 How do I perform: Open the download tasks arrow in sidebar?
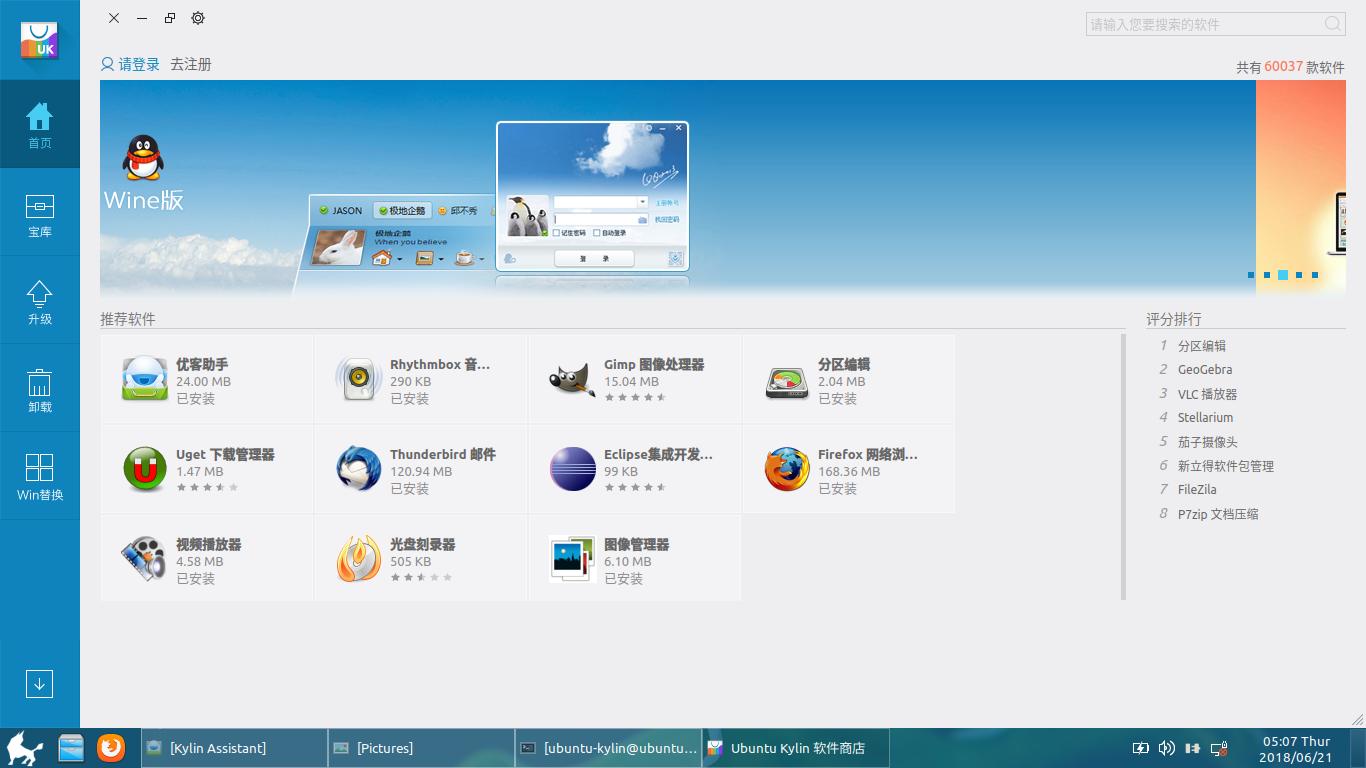pyautogui.click(x=39, y=684)
